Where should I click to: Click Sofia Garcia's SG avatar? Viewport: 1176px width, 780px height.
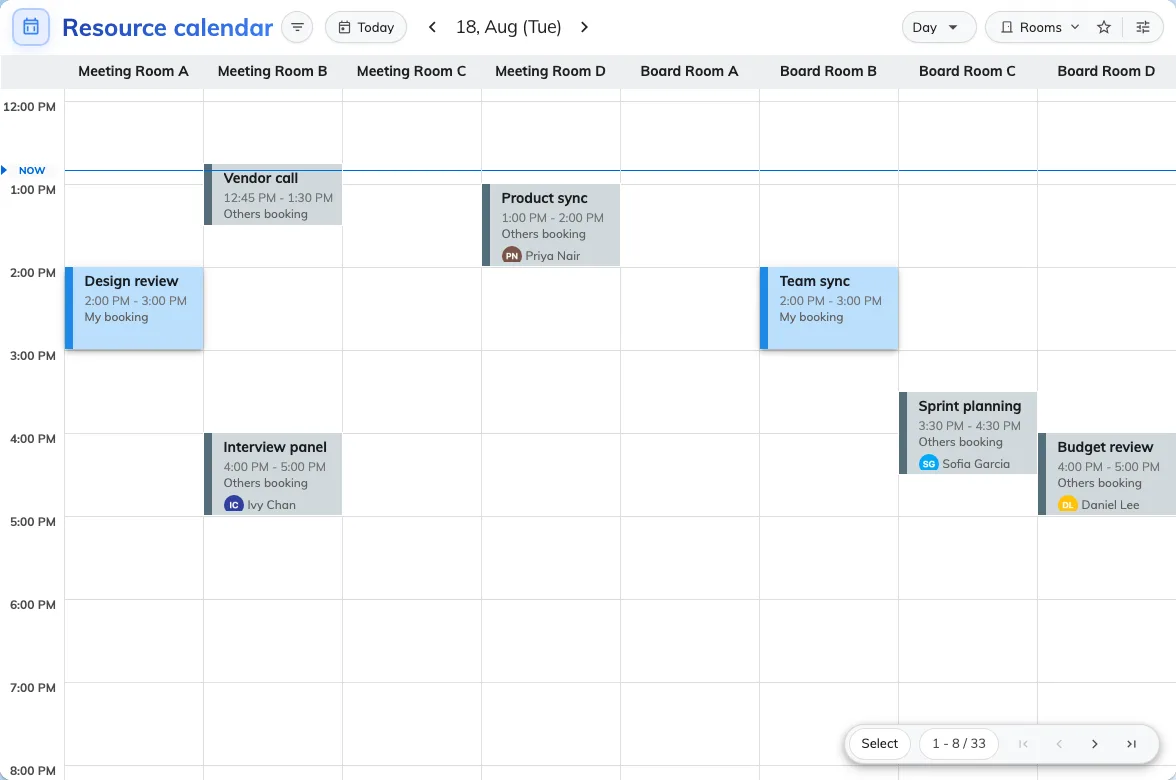click(928, 464)
